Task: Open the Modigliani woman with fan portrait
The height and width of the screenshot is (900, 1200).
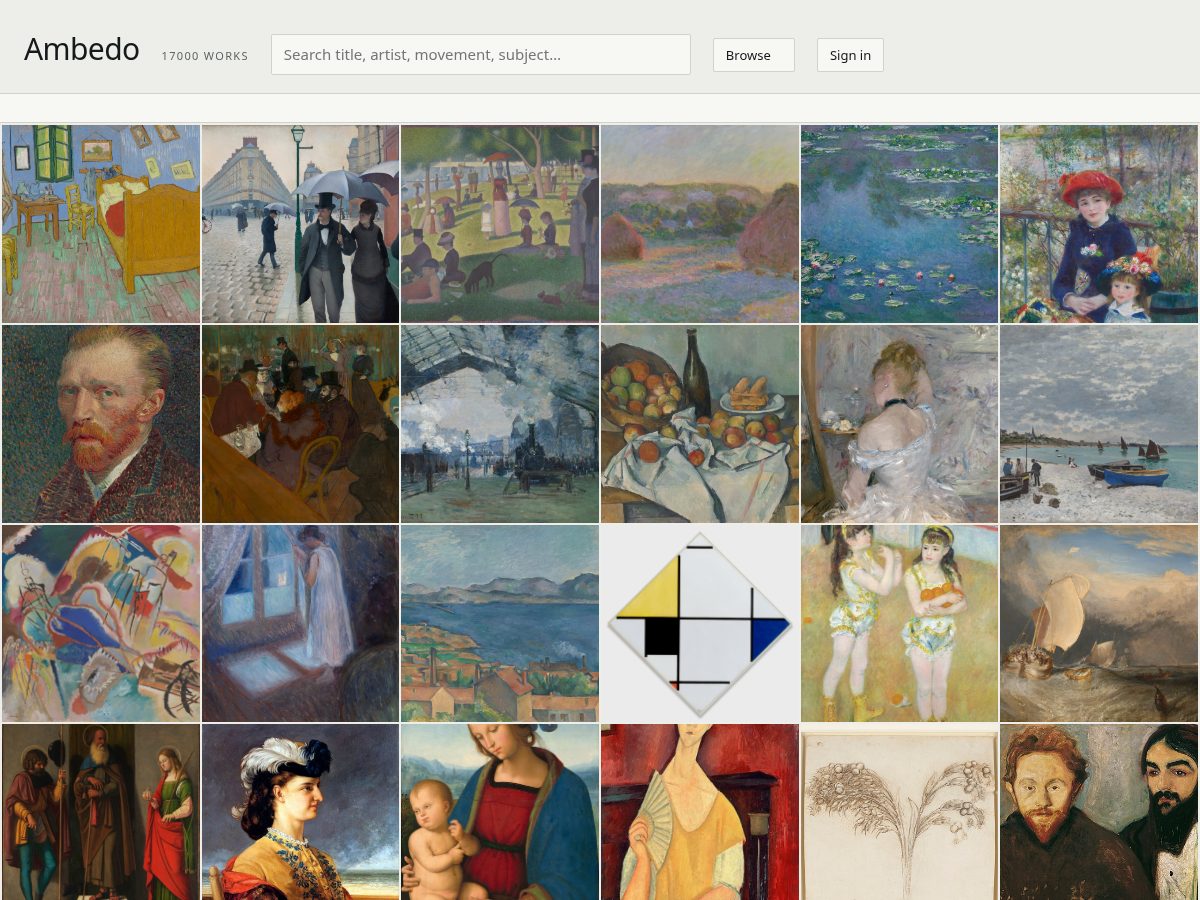Action: (700, 812)
